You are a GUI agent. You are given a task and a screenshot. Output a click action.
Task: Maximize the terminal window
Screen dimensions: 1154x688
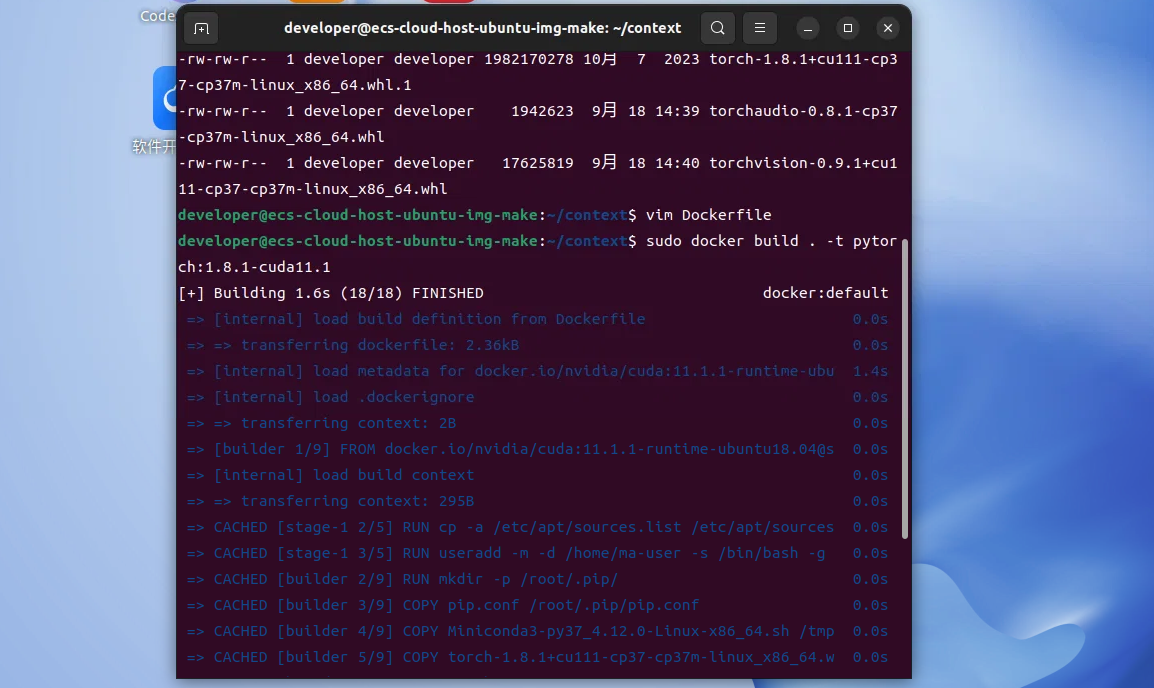848,28
